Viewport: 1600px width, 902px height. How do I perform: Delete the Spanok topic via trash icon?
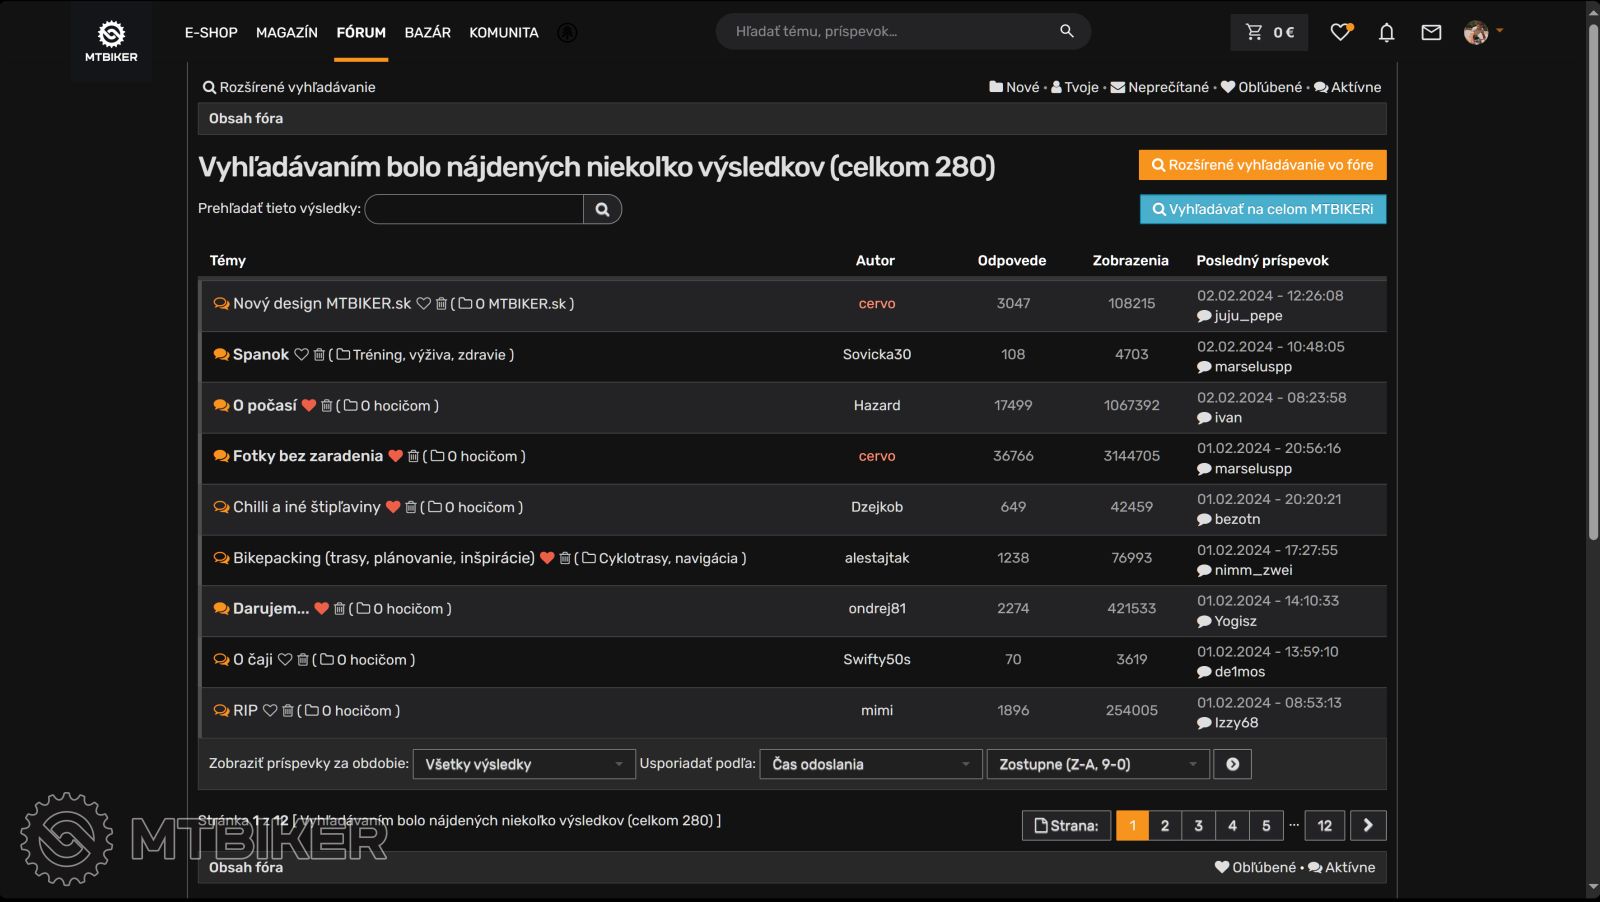[319, 355]
